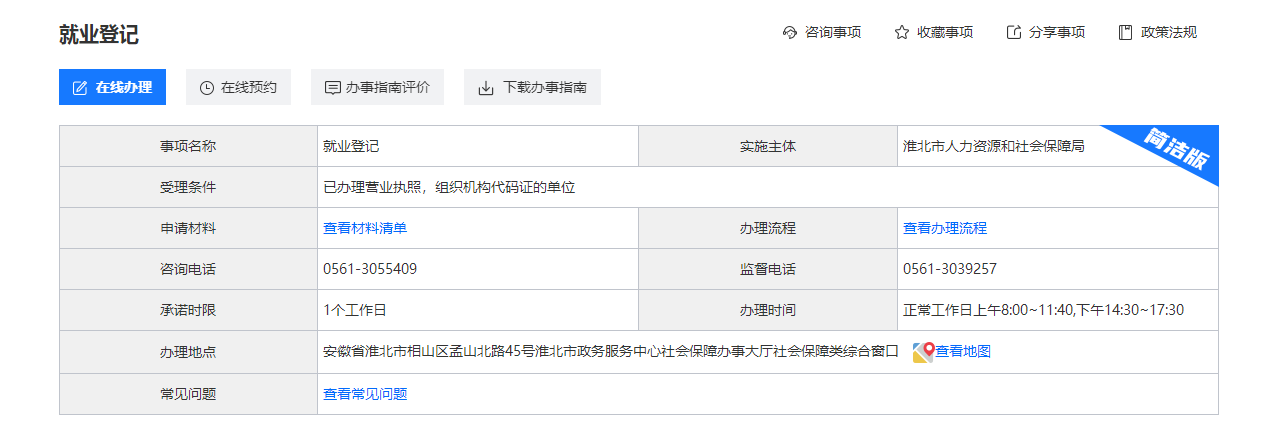Open 在线预约 appointment button
The height and width of the screenshot is (442, 1266).
[x=238, y=87]
